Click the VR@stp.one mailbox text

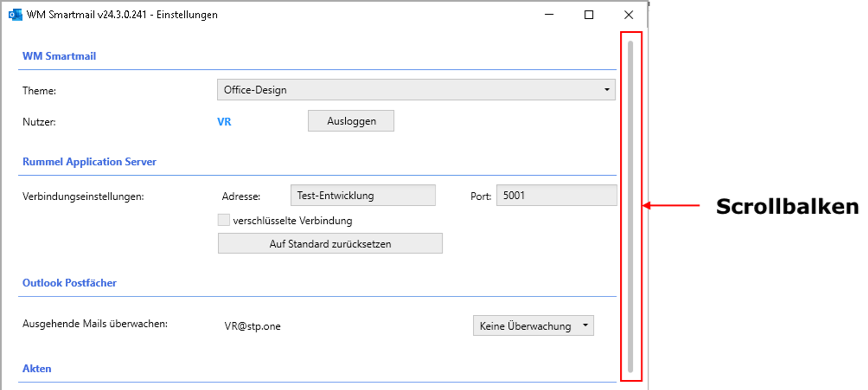252,326
